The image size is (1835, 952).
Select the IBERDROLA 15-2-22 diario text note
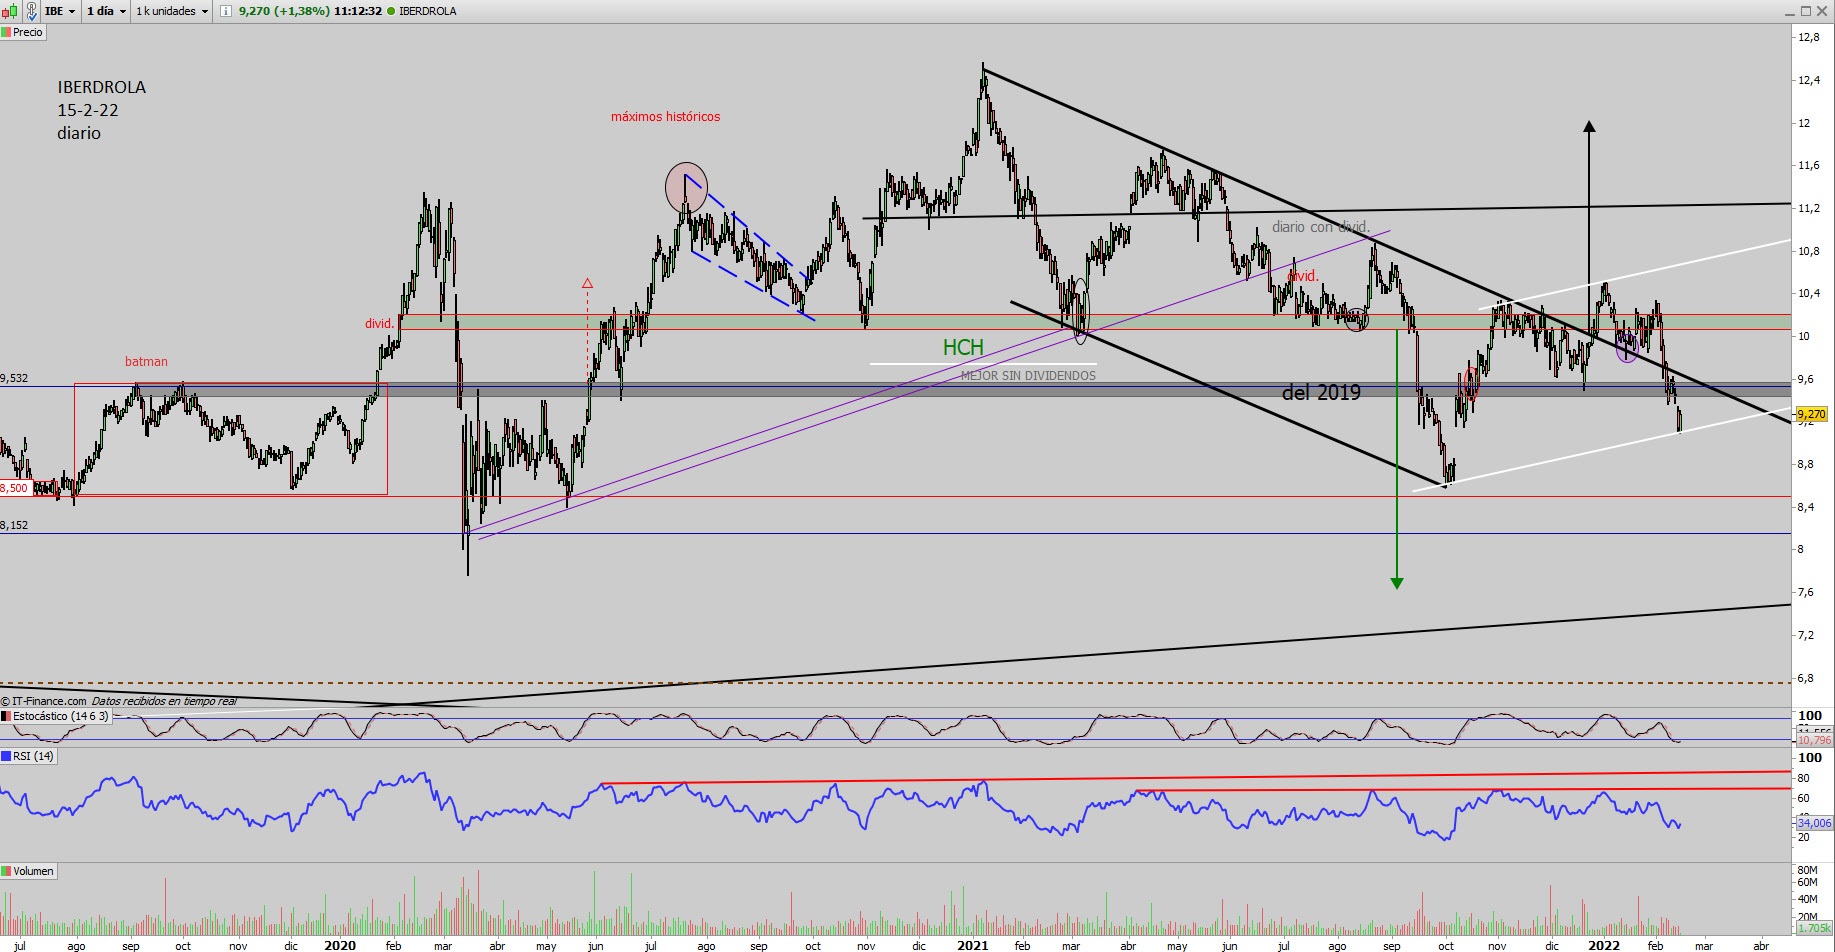(x=101, y=110)
